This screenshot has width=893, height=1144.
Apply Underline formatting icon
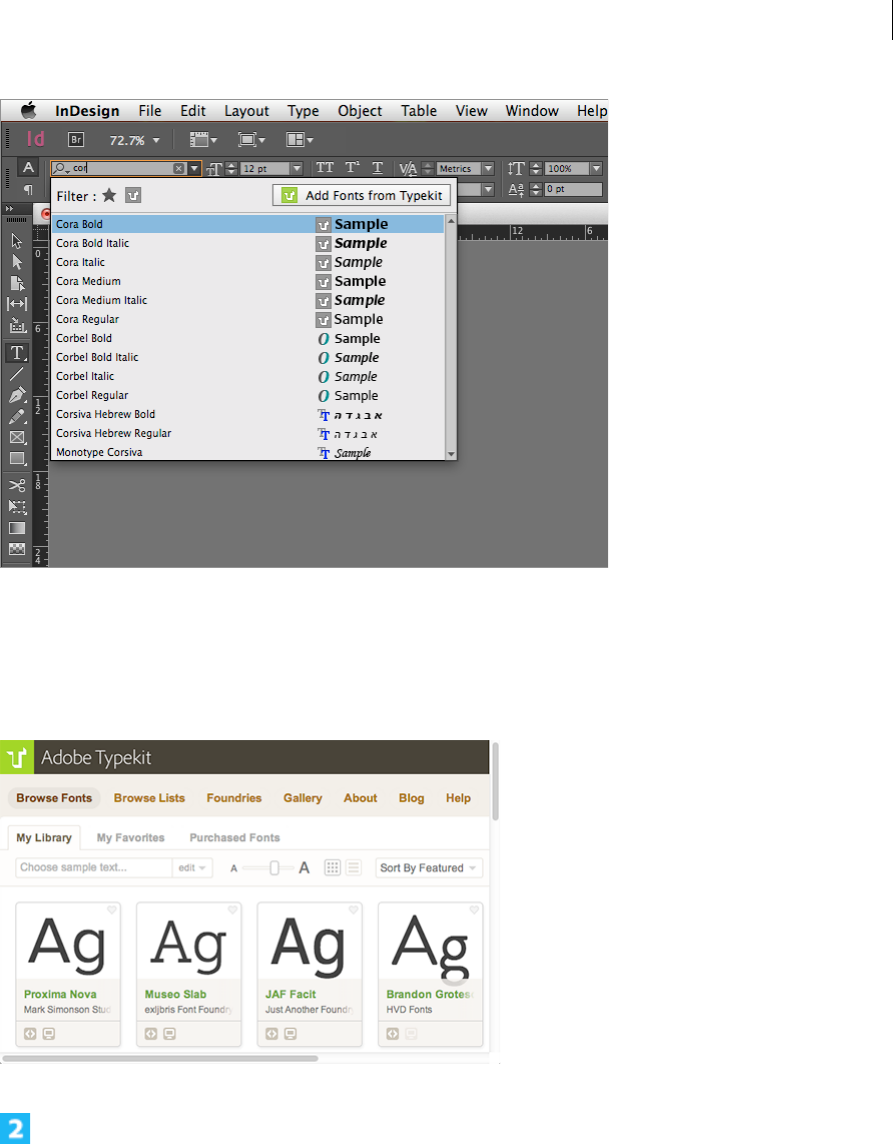377,168
